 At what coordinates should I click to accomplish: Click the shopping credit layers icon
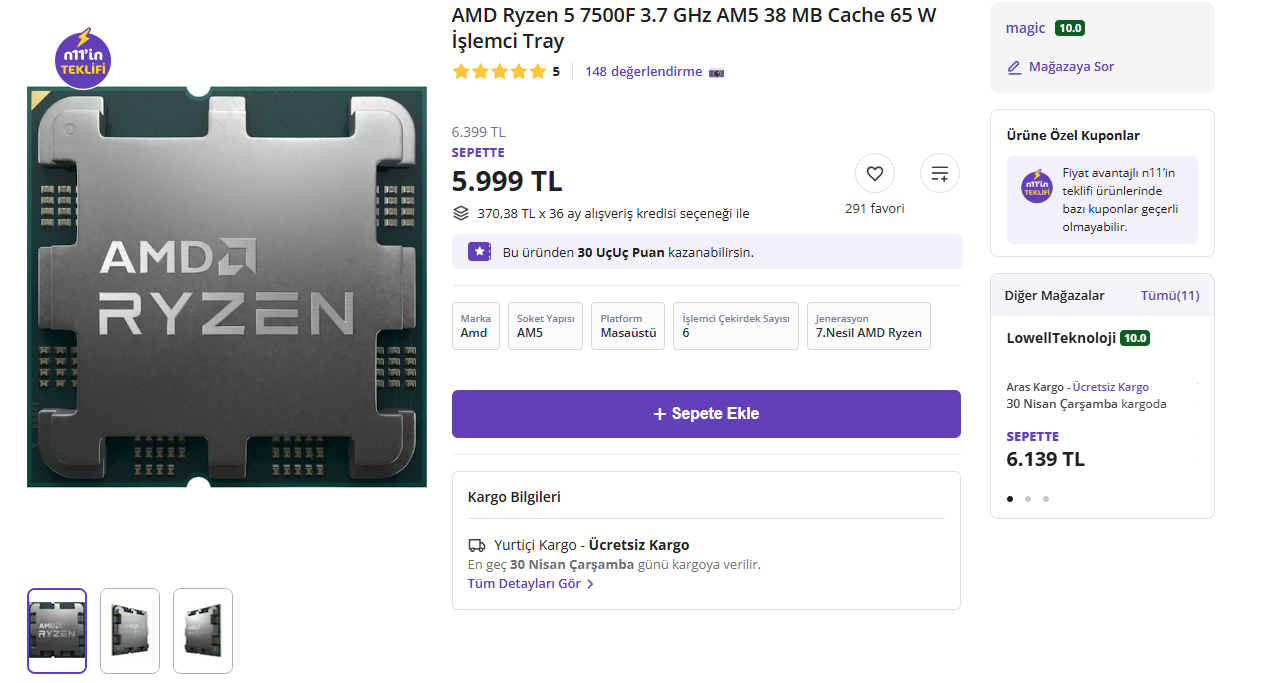point(461,213)
